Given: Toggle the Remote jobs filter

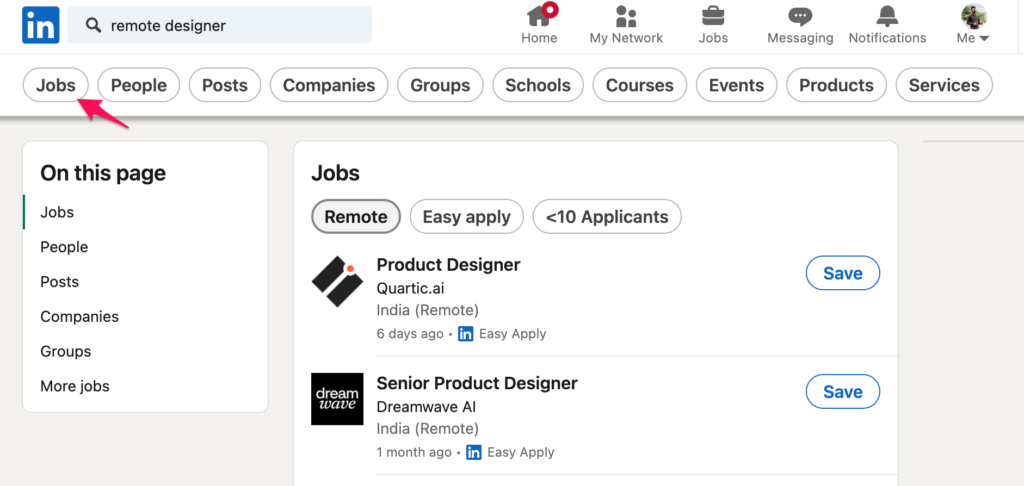Looking at the screenshot, I should (x=356, y=217).
